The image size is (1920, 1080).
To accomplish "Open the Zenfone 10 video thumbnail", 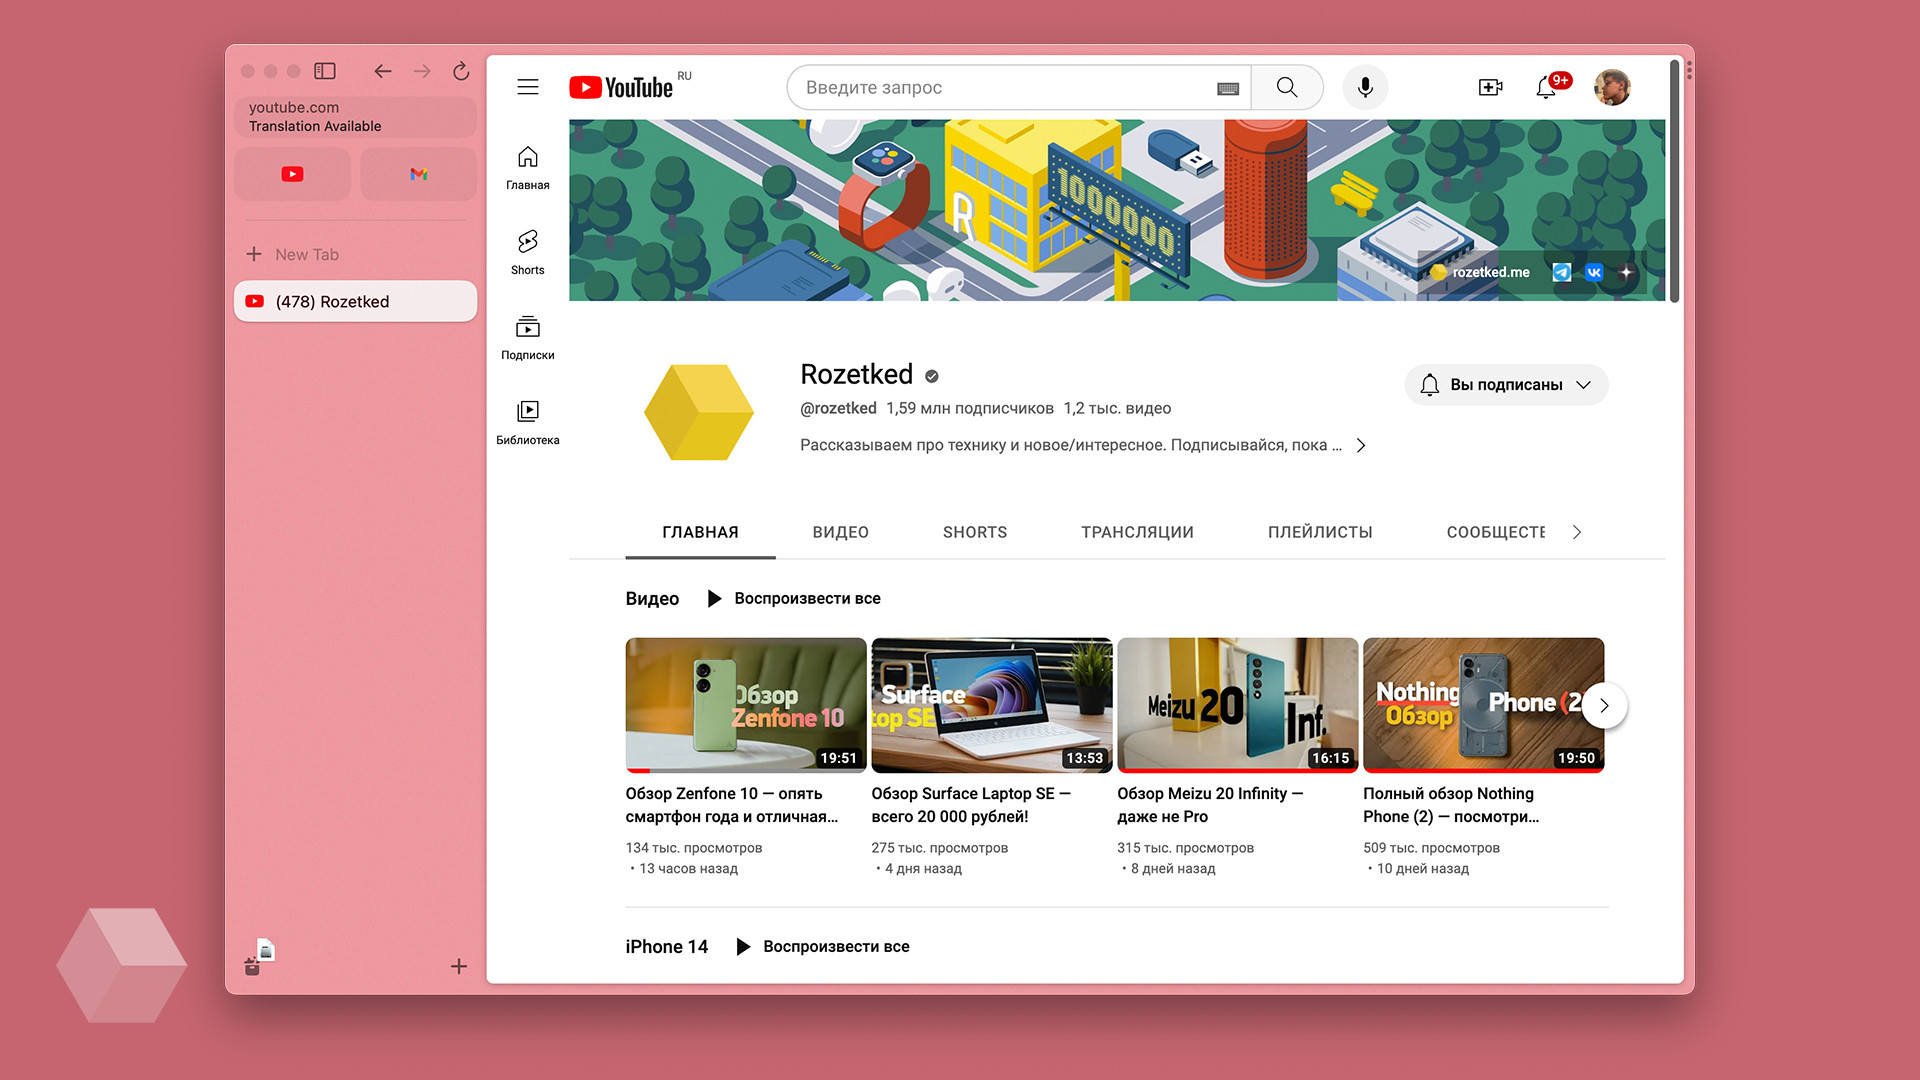I will pyautogui.click(x=746, y=705).
